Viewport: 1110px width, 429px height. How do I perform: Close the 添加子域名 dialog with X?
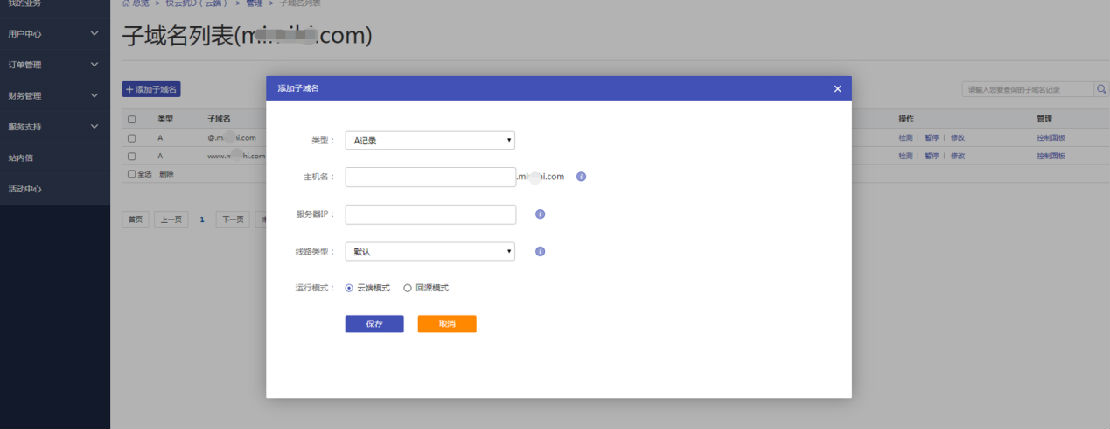coord(837,89)
